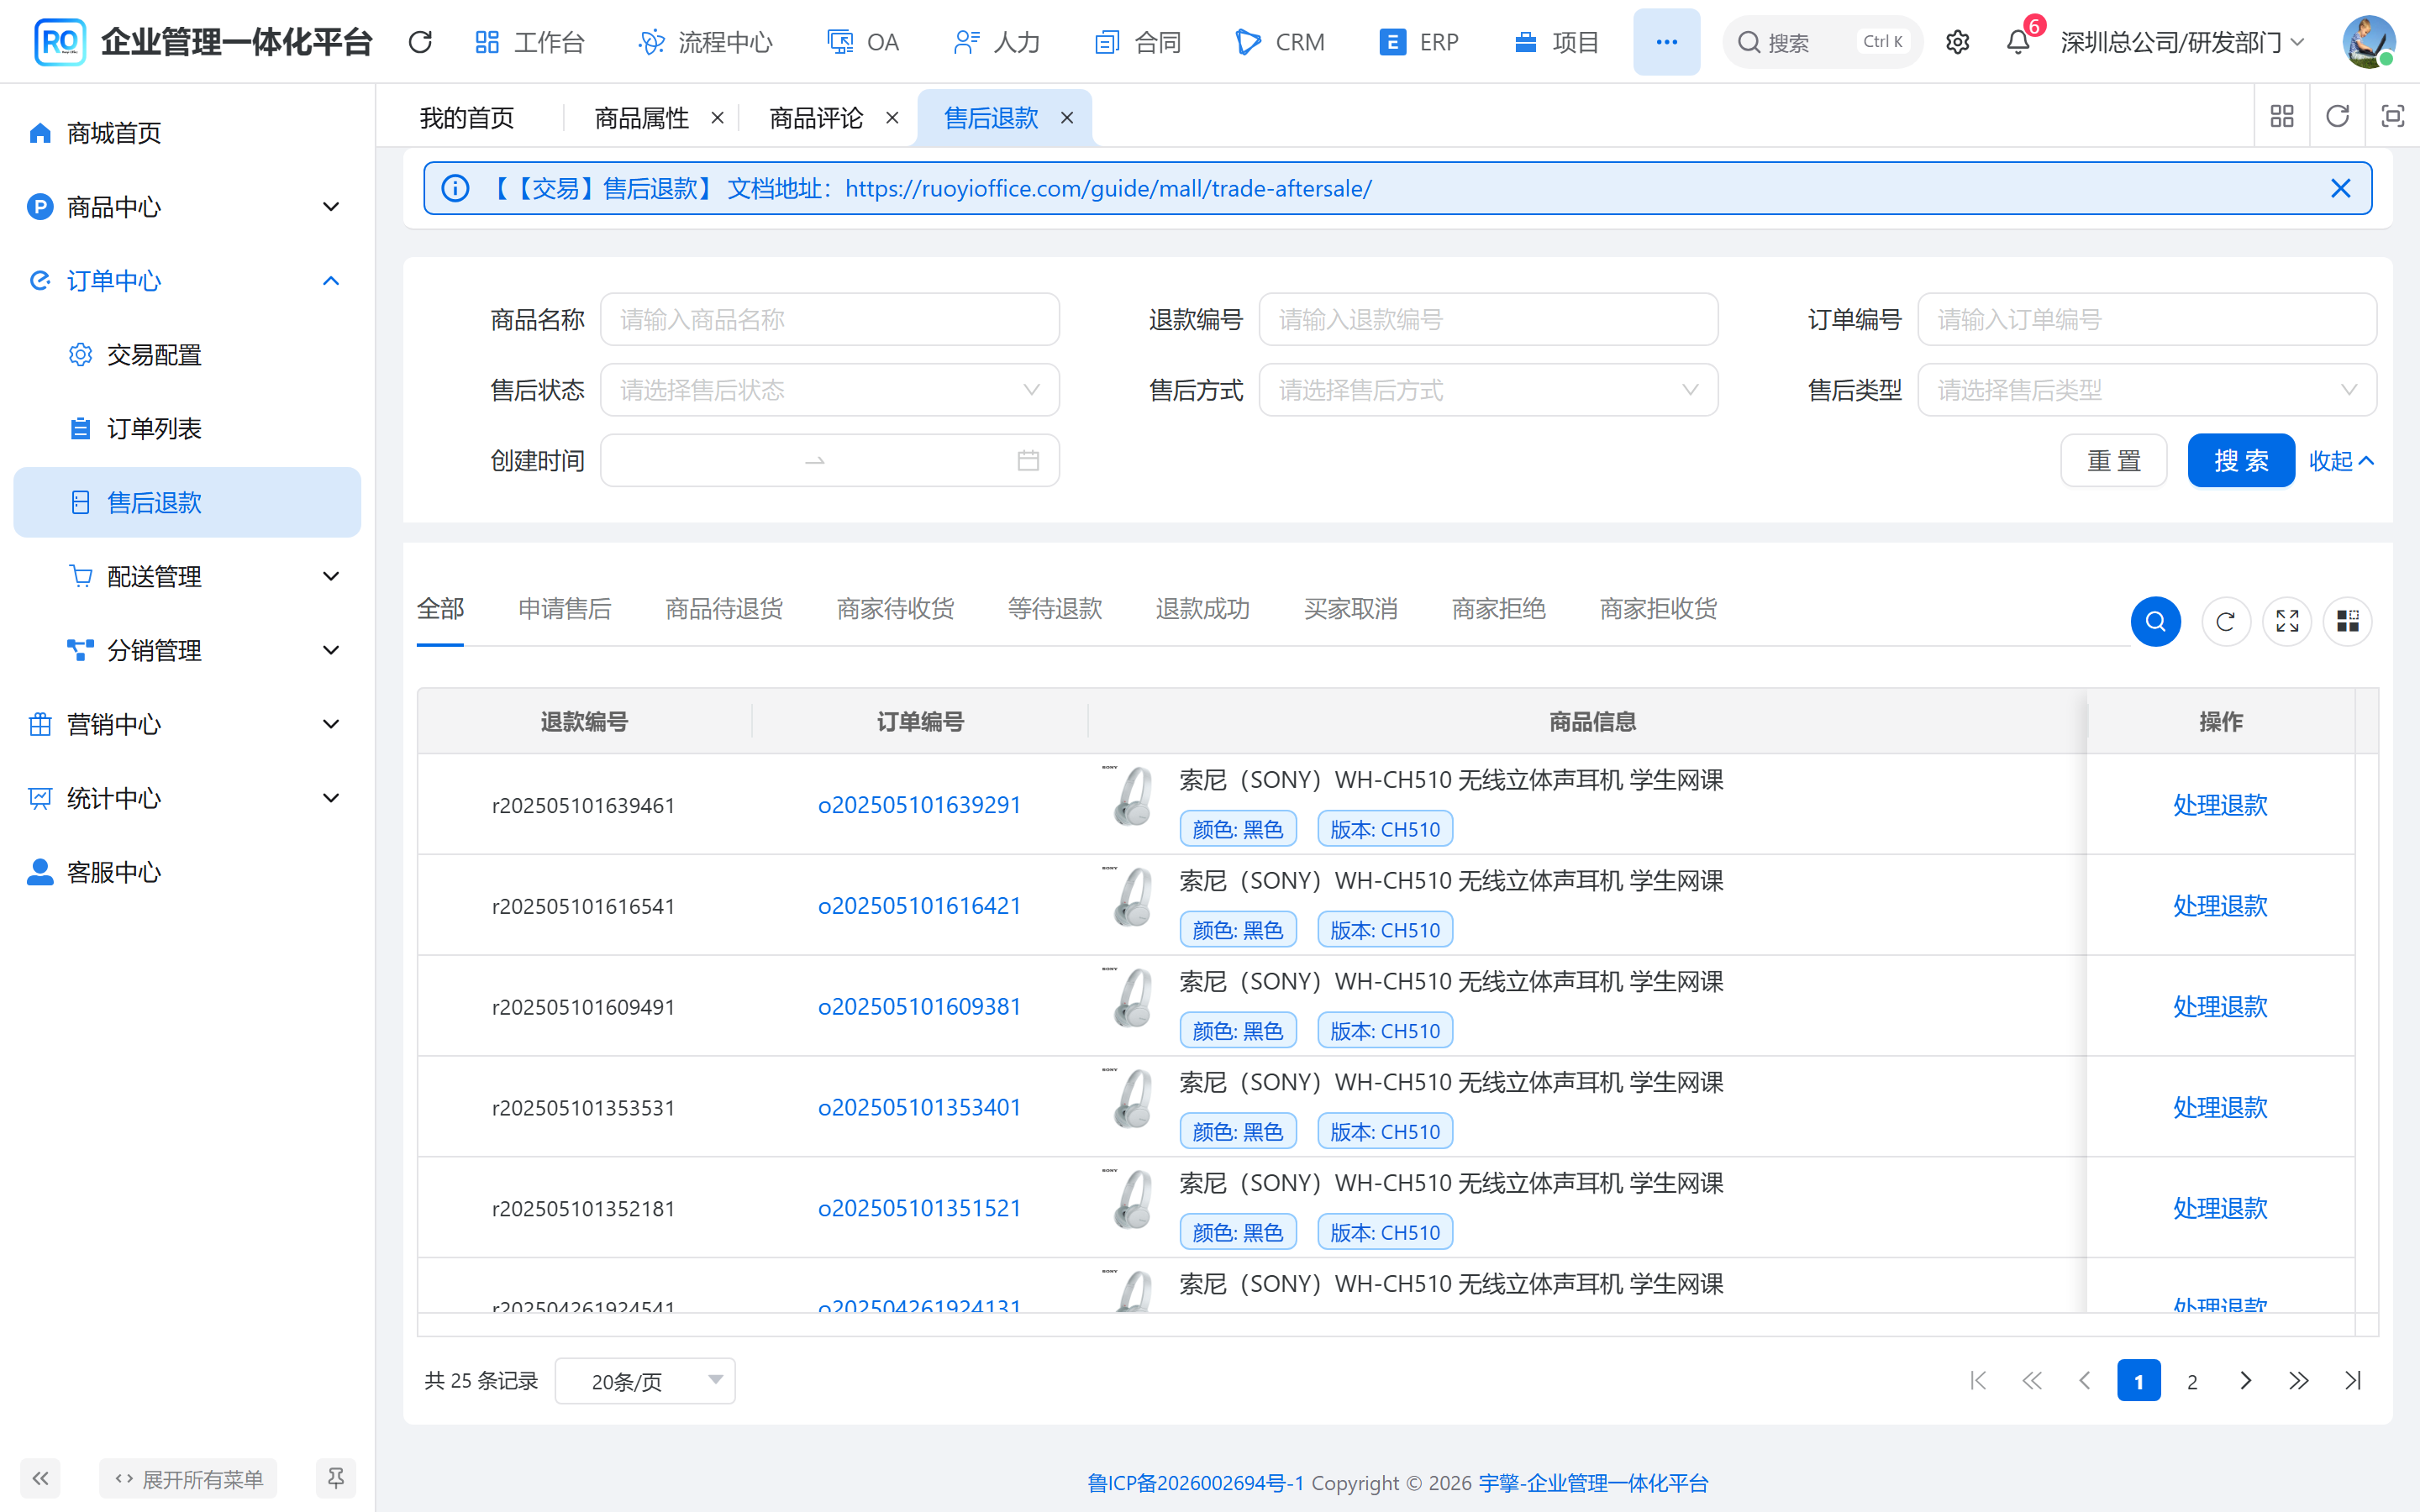Image resolution: width=2420 pixels, height=1512 pixels.
Task: Toggle content fullscreen icon
Action: 2392,117
